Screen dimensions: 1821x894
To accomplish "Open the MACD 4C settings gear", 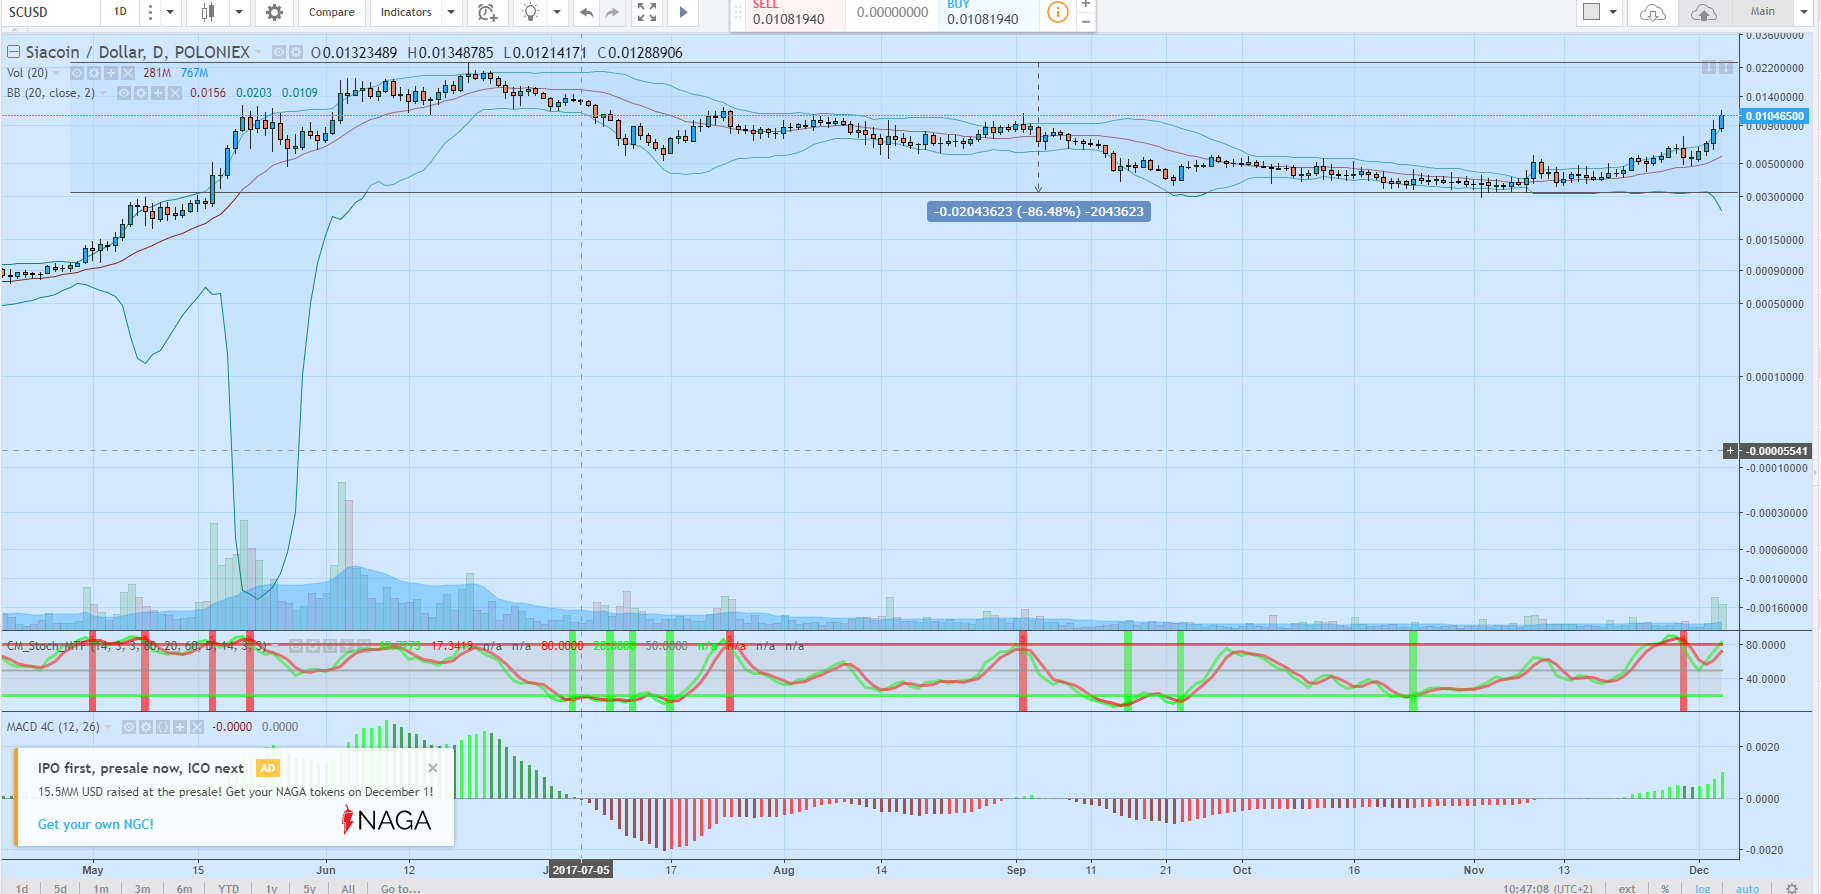I will pyautogui.click(x=146, y=727).
